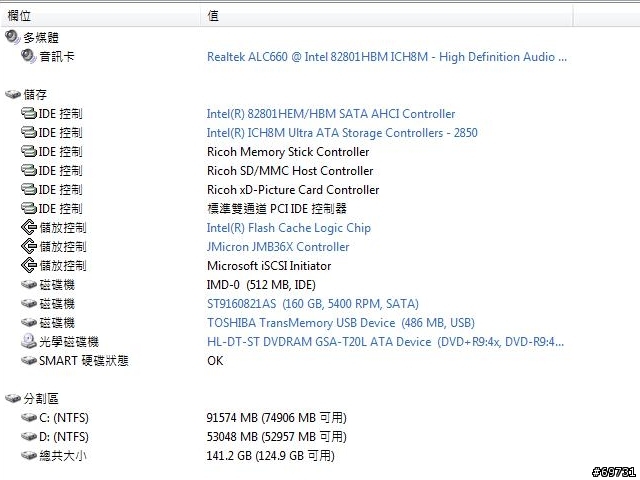Open the HL-DT-ST DVDRAM GSA-T20L ATA Device link

[385, 342]
